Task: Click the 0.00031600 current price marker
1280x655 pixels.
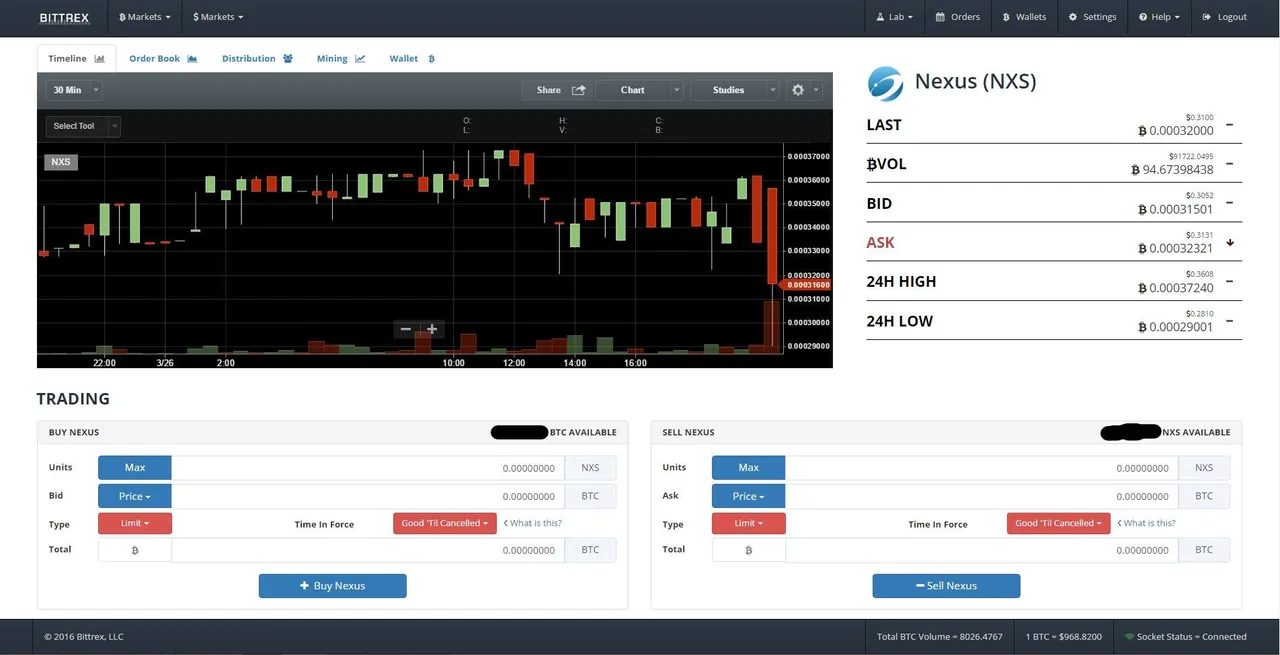Action: (808, 285)
